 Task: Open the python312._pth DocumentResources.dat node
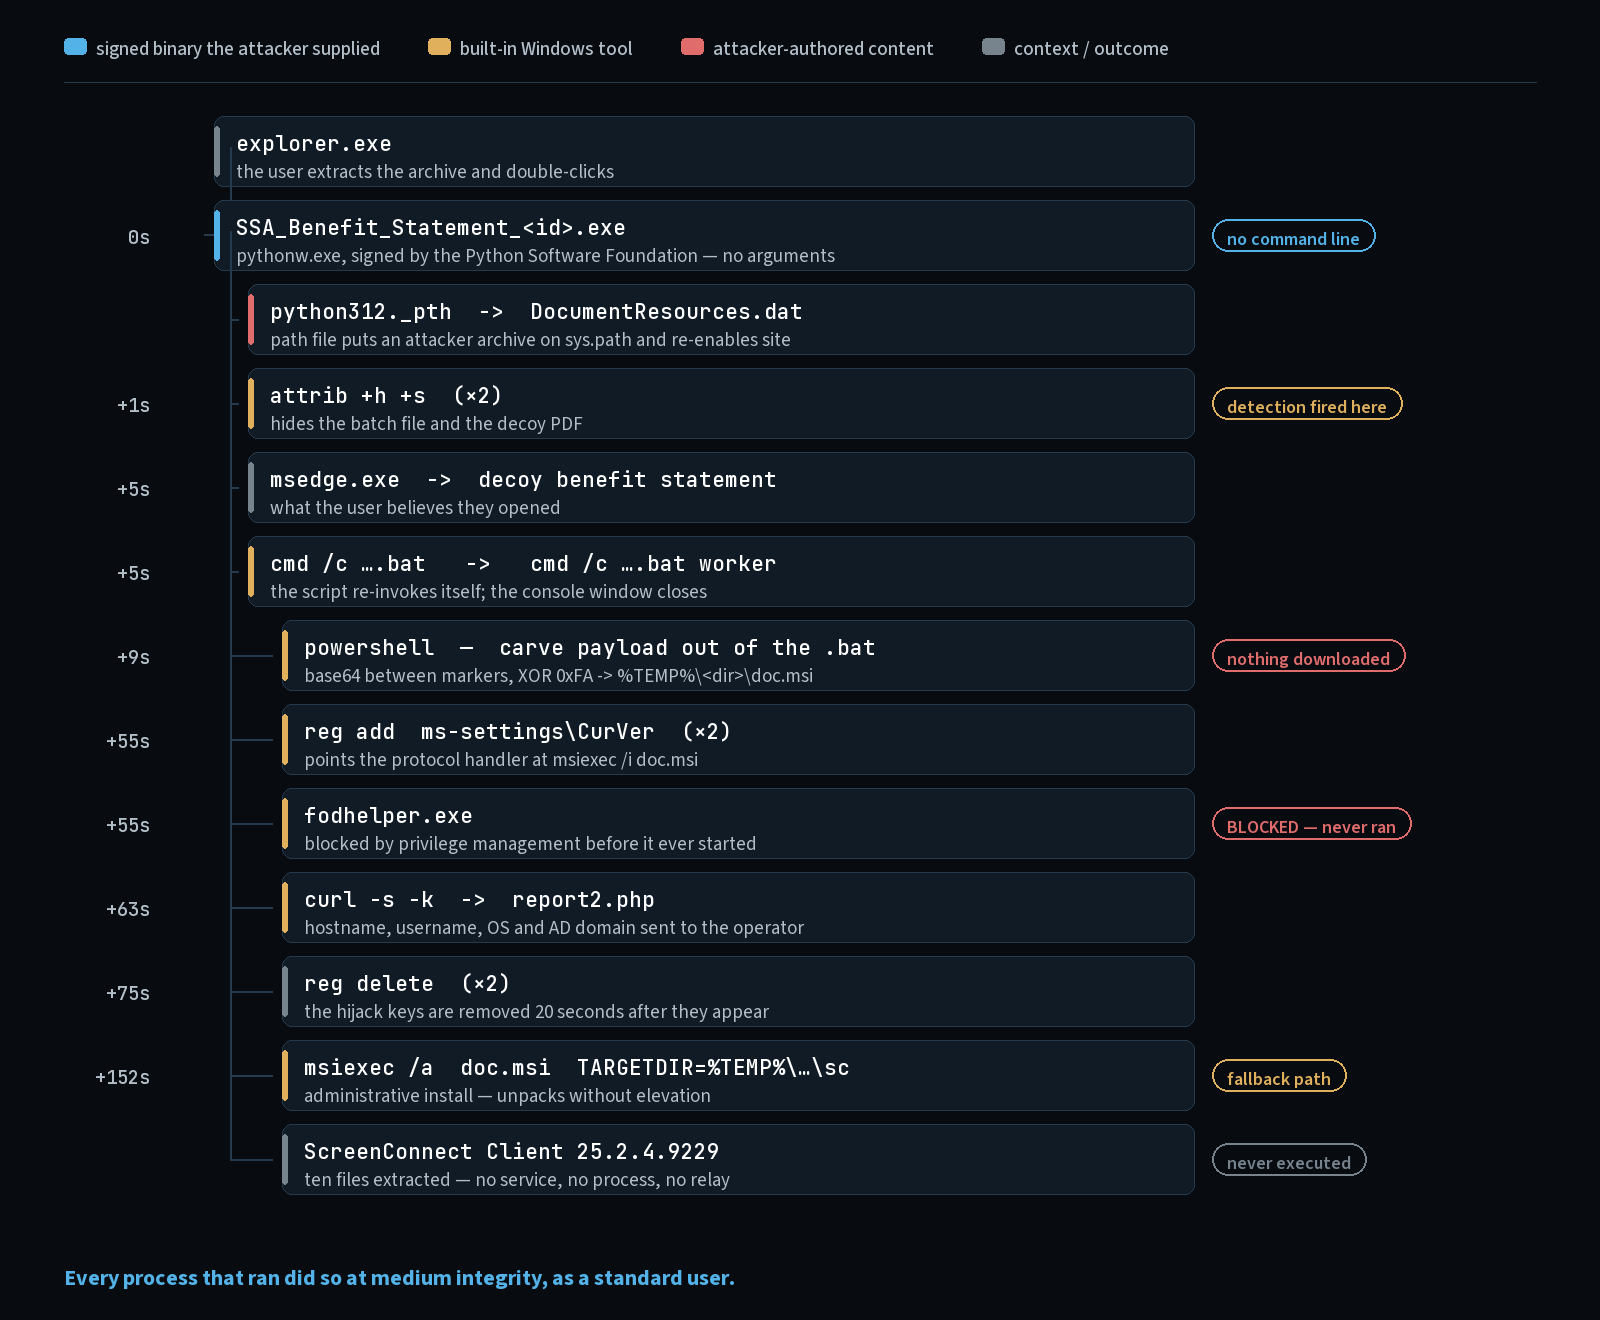[721, 320]
